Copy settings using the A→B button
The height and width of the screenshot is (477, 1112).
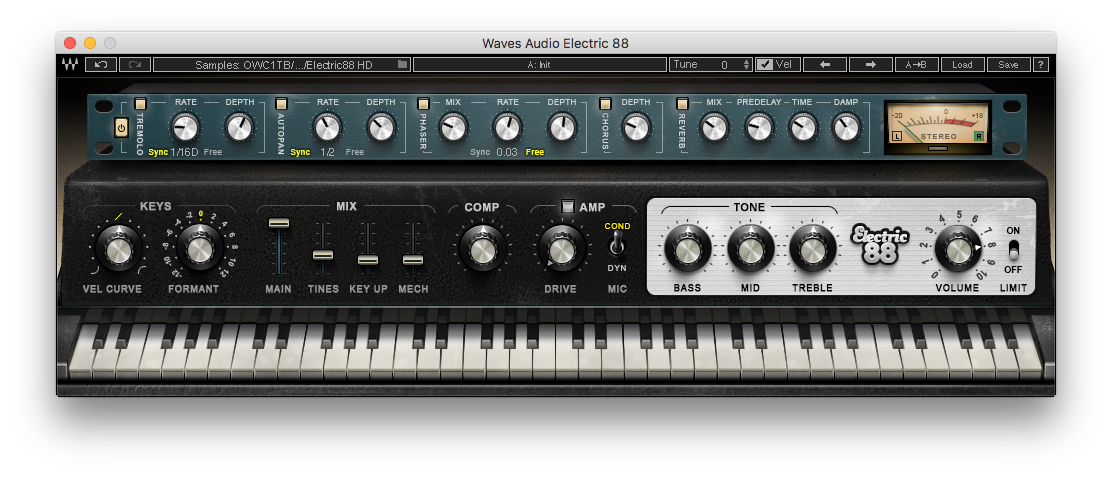click(916, 64)
